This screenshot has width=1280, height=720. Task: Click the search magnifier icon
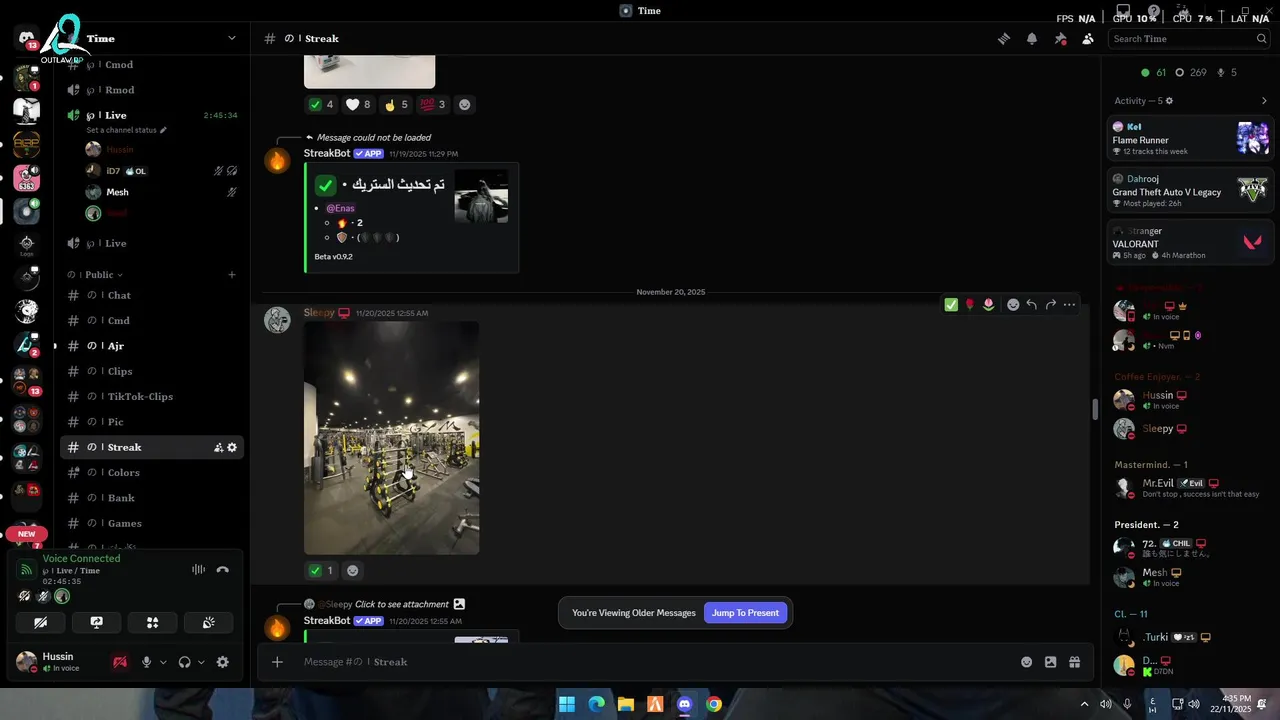1261,38
